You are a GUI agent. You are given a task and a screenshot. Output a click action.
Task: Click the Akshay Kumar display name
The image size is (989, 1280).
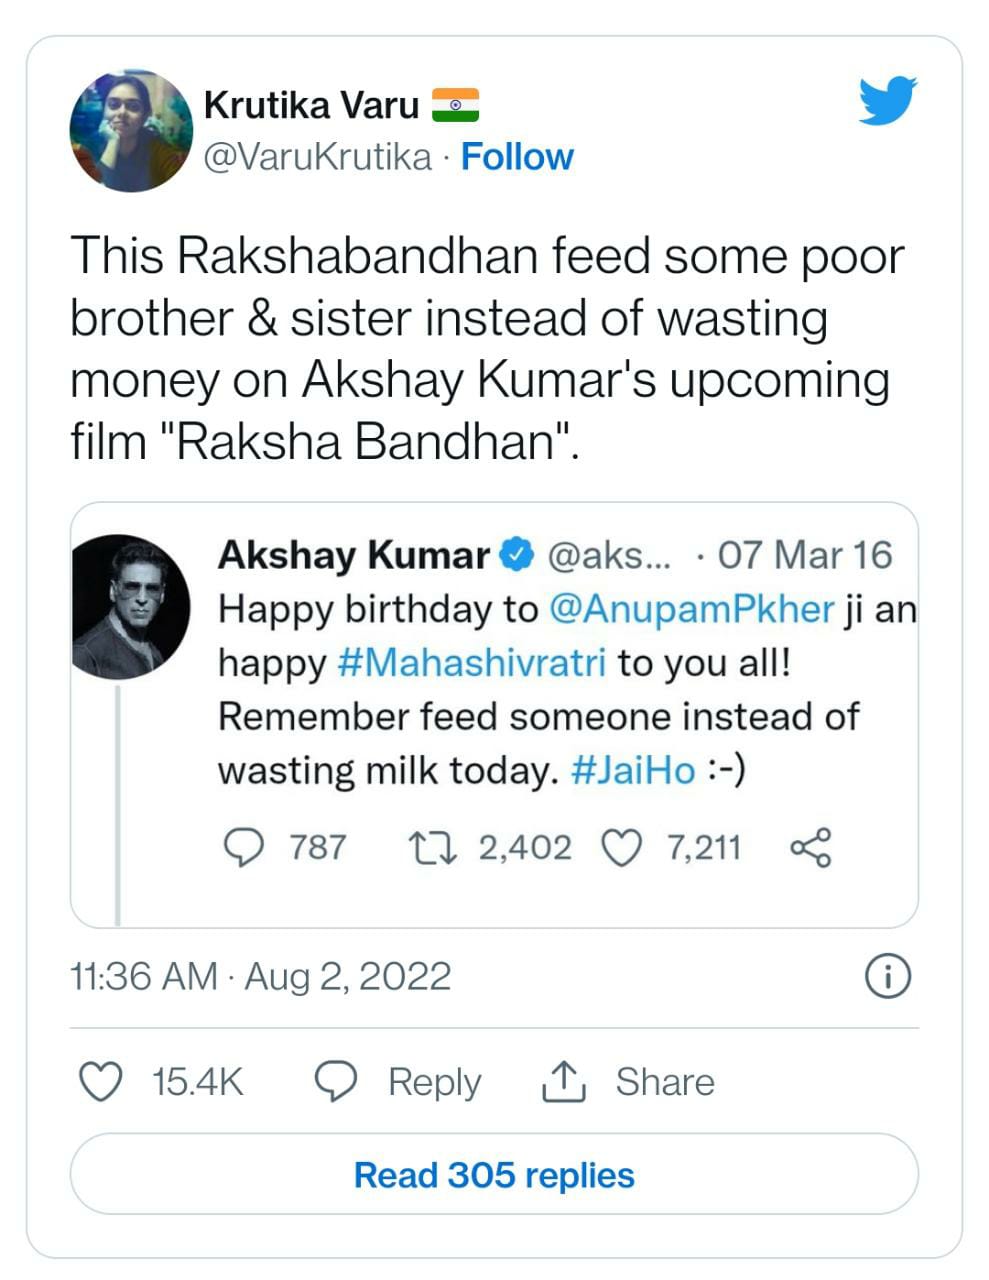353,555
